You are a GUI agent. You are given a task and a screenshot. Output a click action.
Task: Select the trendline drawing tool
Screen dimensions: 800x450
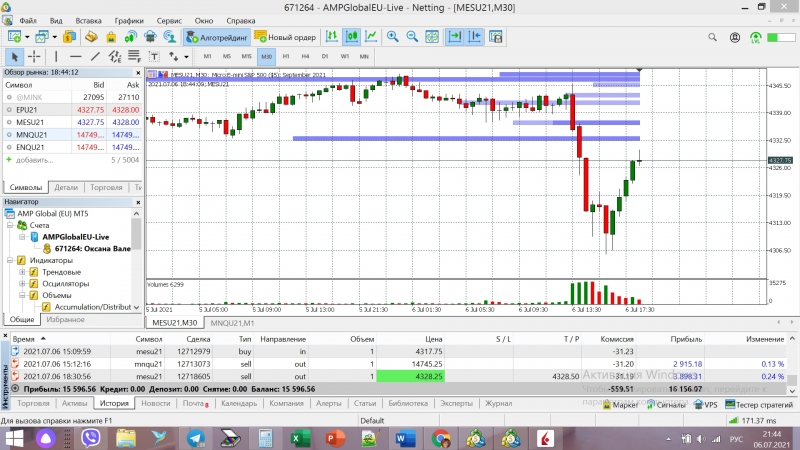click(x=95, y=57)
